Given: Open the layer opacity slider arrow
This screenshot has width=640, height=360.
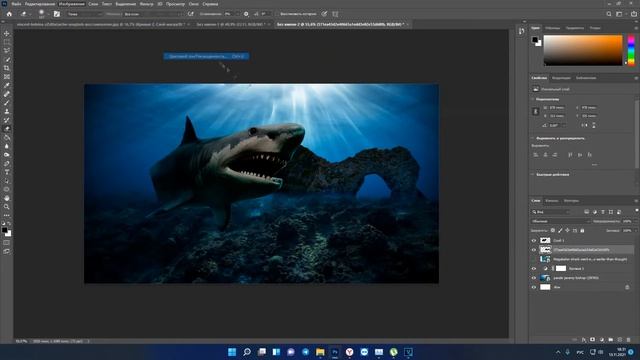Looking at the screenshot, I should click(x=635, y=221).
